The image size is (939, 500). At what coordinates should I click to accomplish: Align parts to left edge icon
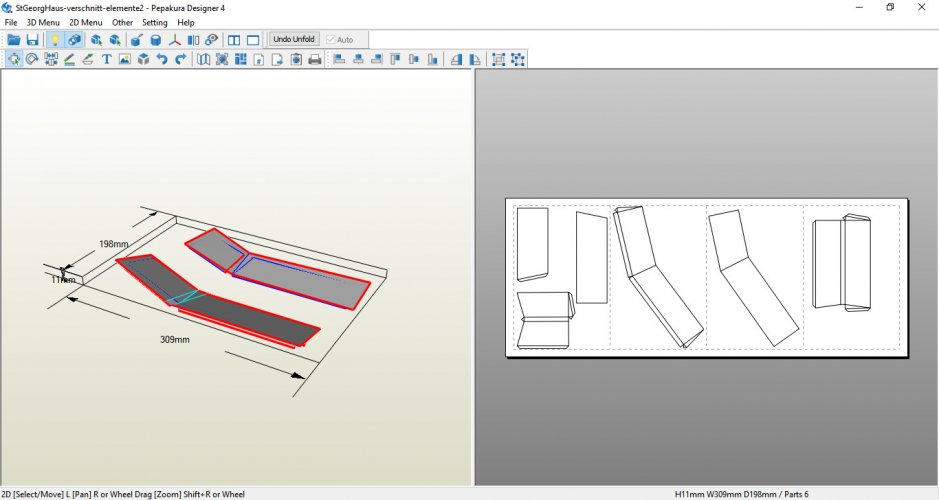coord(340,59)
